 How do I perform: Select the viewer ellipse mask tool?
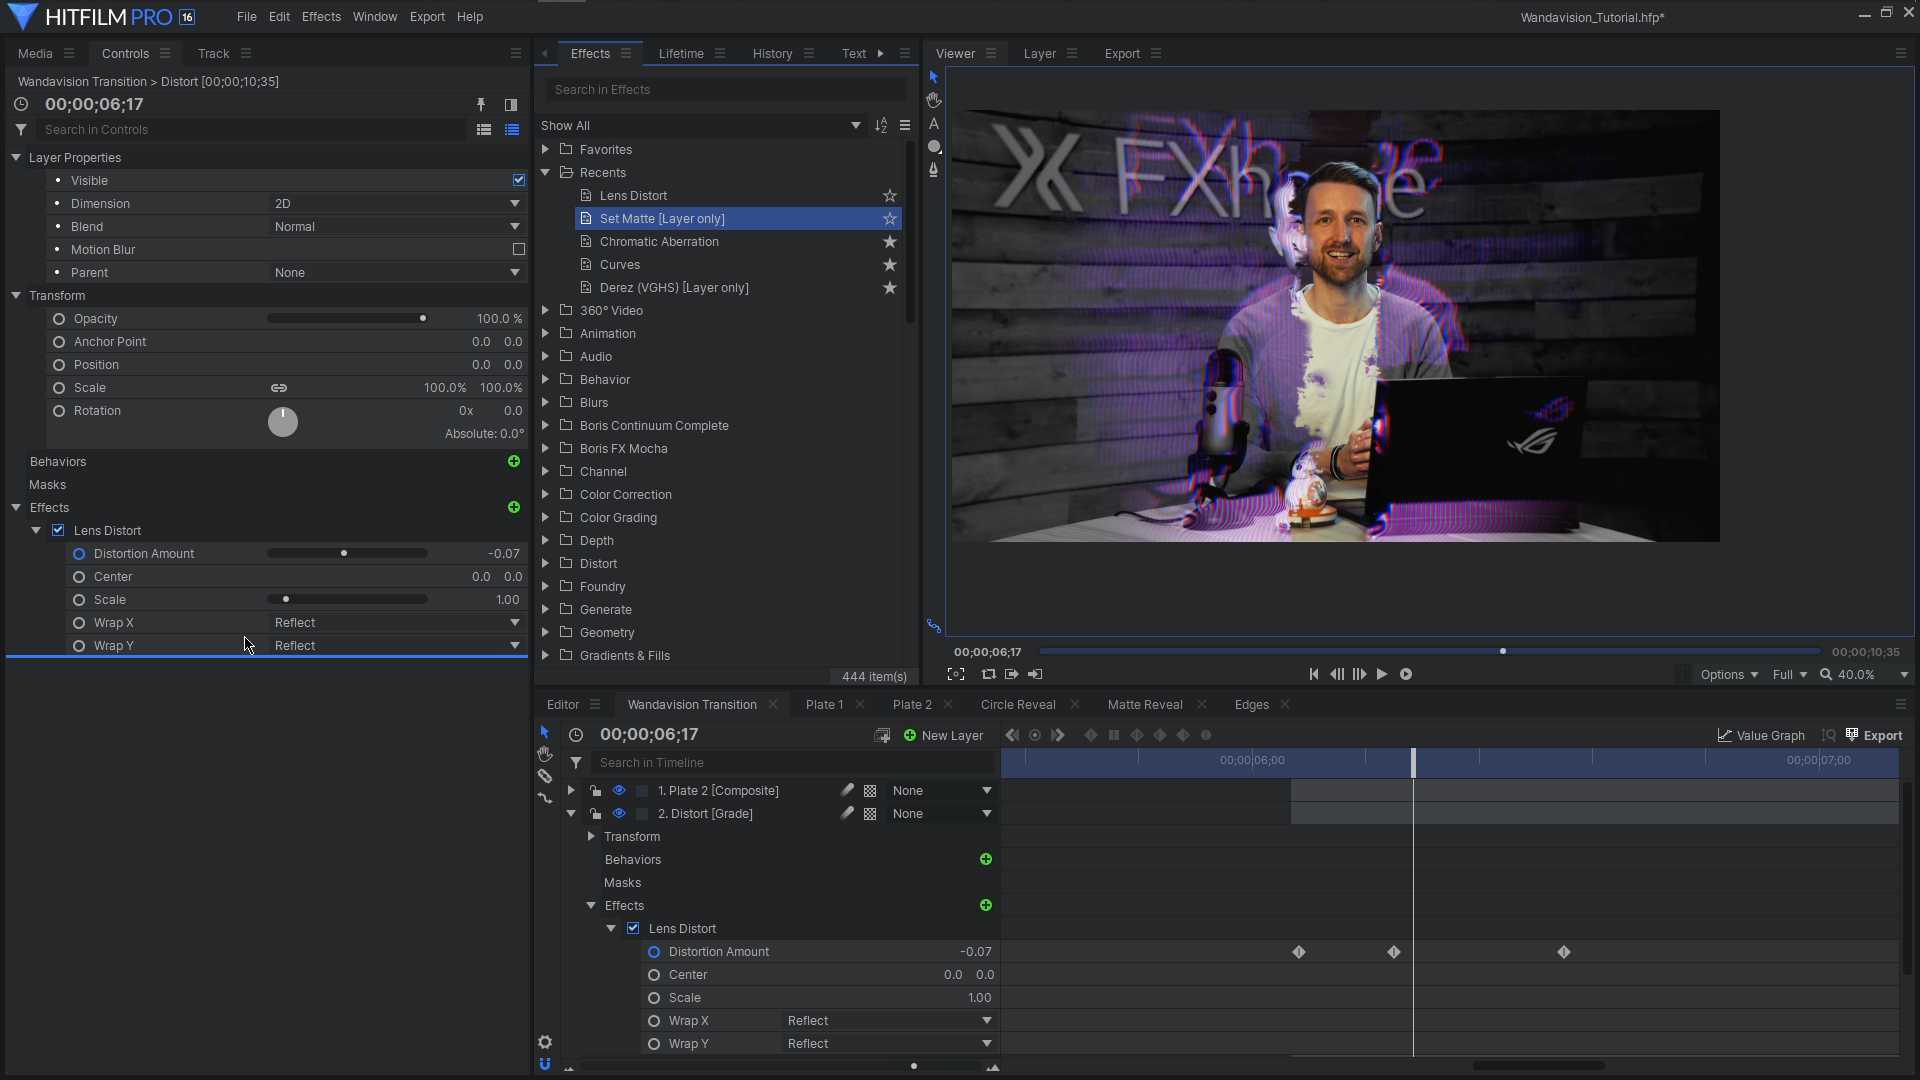934,147
